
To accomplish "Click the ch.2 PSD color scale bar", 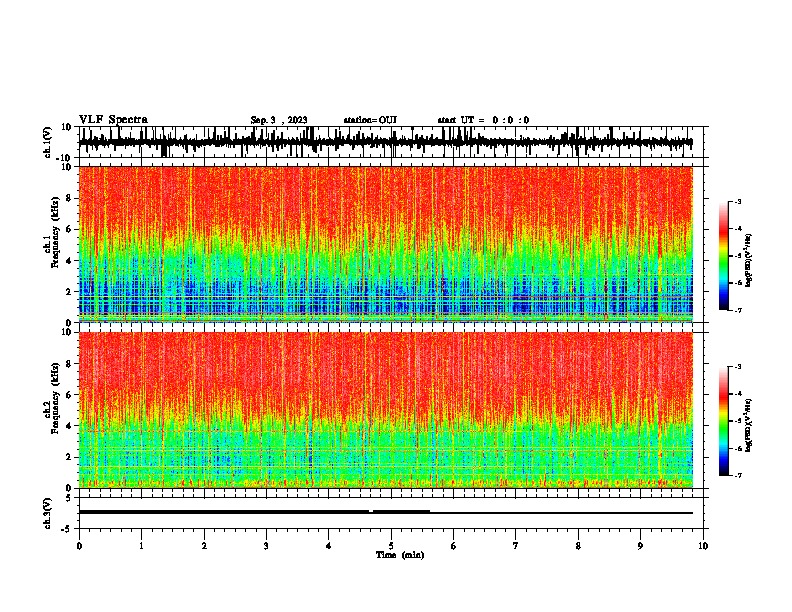I will 723,421.
